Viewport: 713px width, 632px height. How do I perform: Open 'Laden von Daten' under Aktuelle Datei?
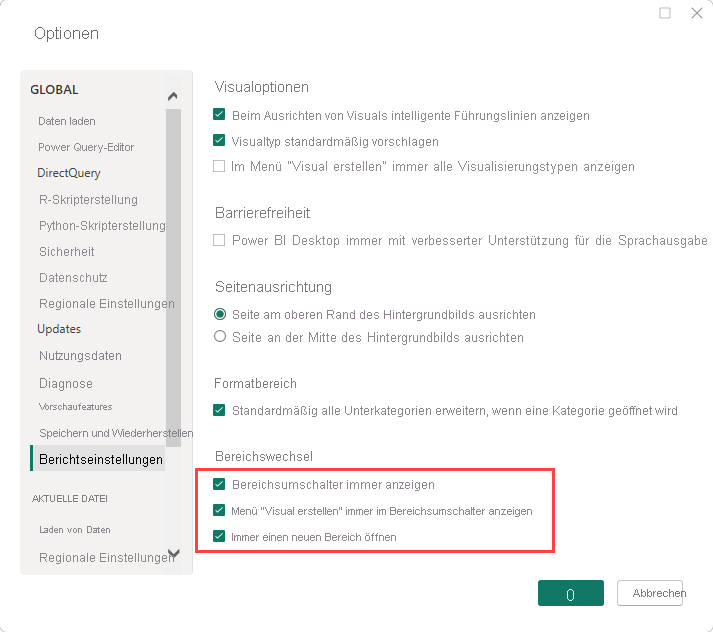(75, 530)
